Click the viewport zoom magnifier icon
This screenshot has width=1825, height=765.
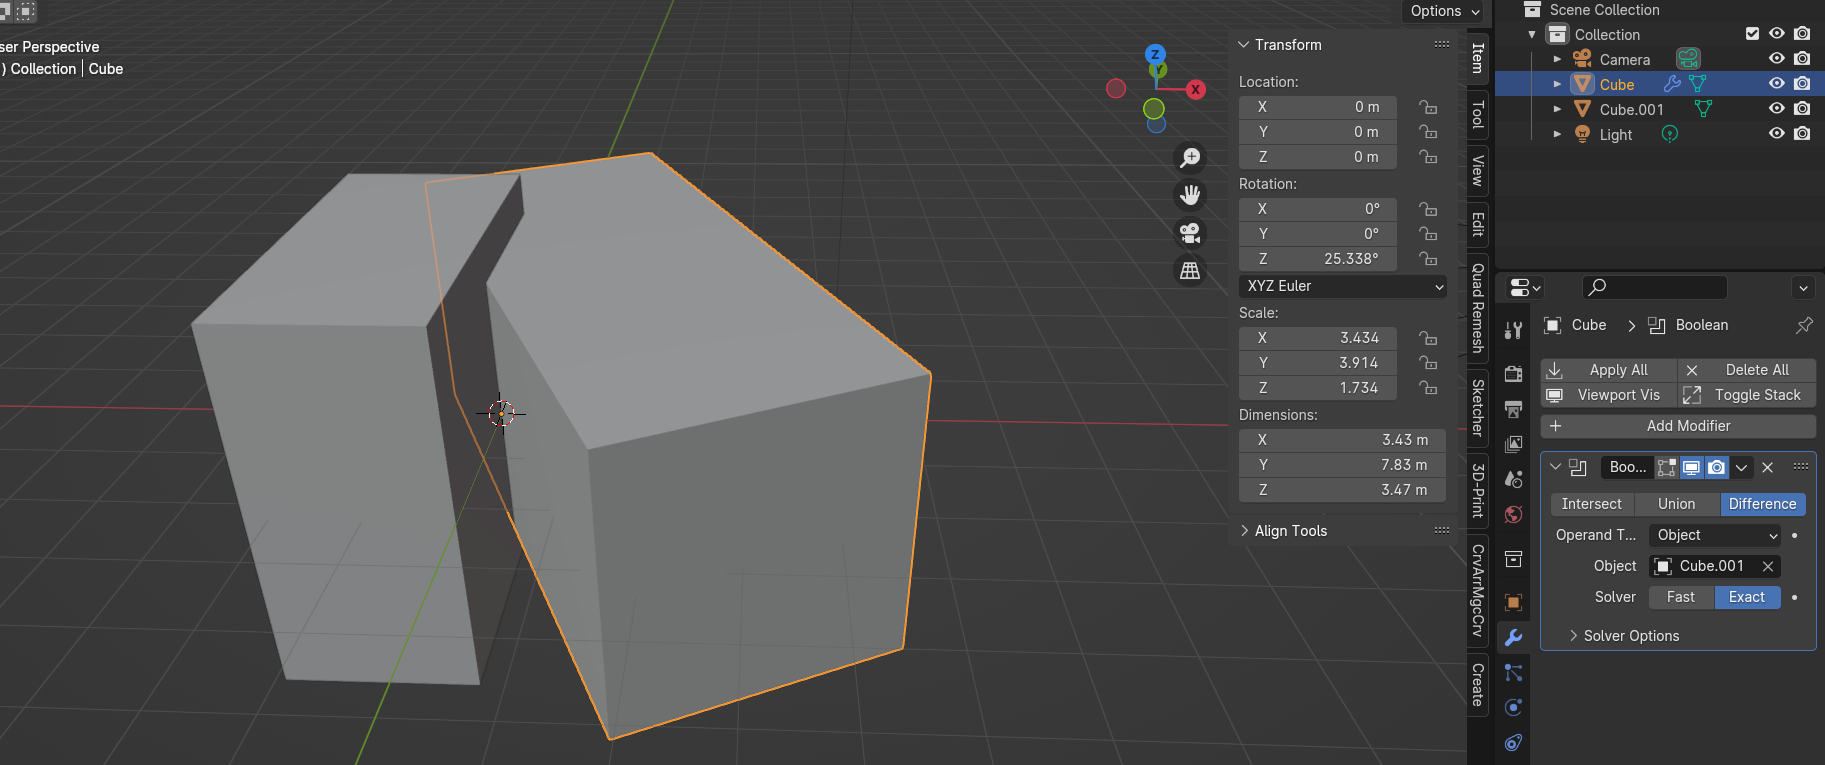[1190, 158]
